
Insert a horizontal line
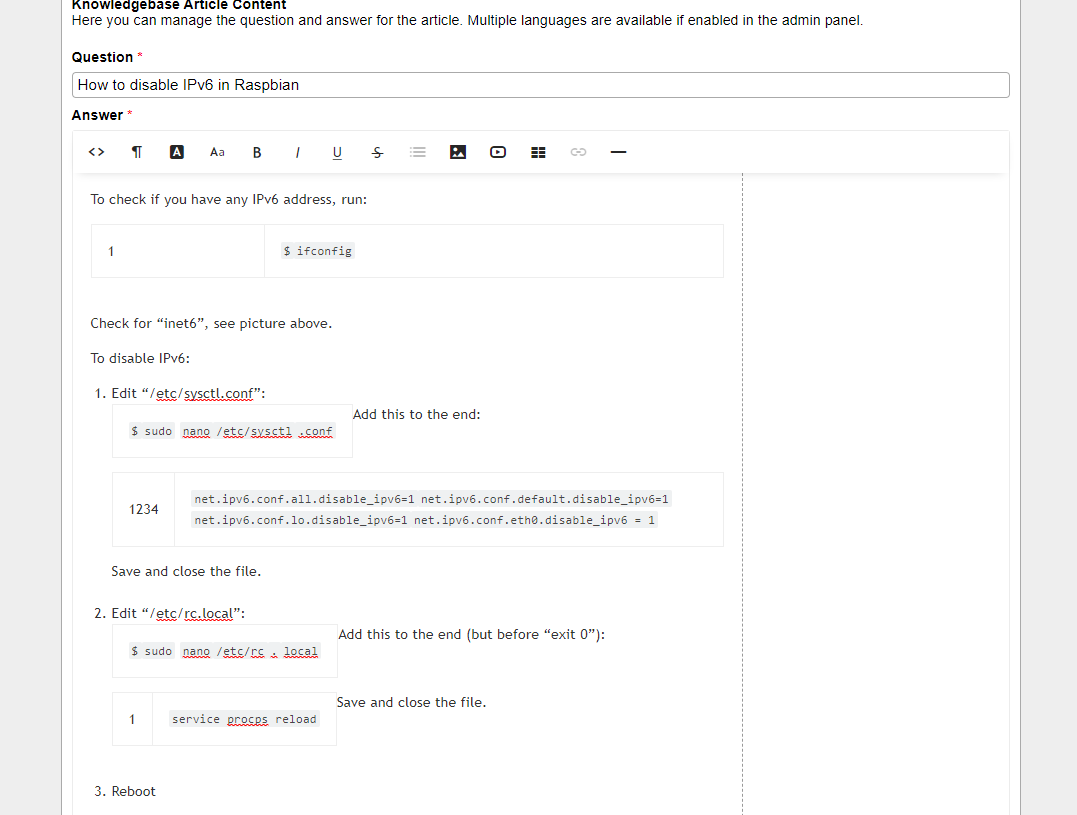tap(618, 153)
